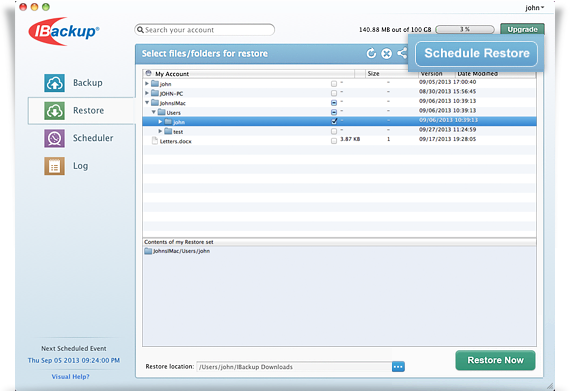Click the Restore location path field

pyautogui.click(x=294, y=367)
